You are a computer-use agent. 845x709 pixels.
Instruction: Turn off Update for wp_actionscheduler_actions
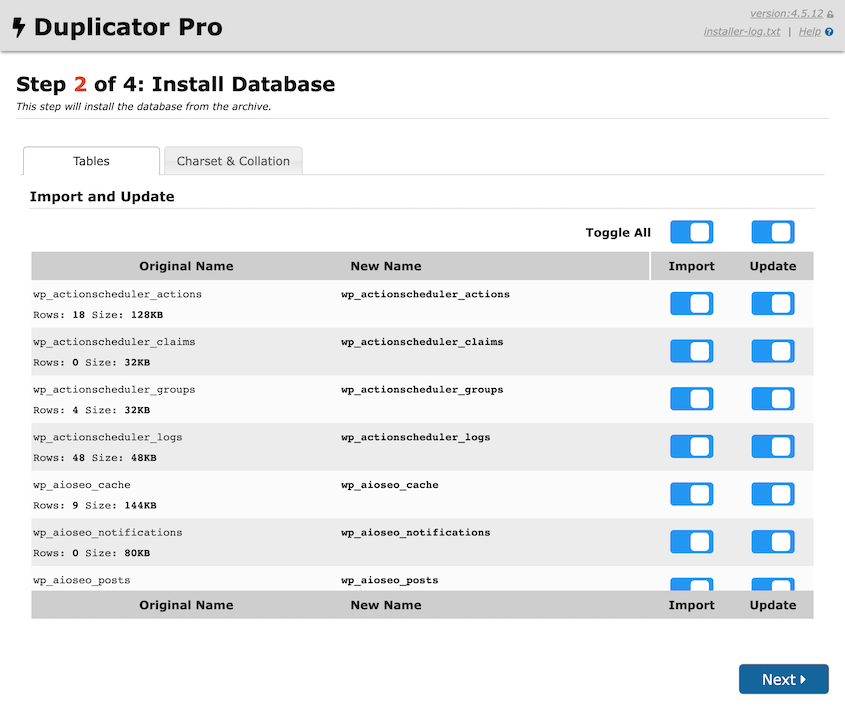point(772,303)
